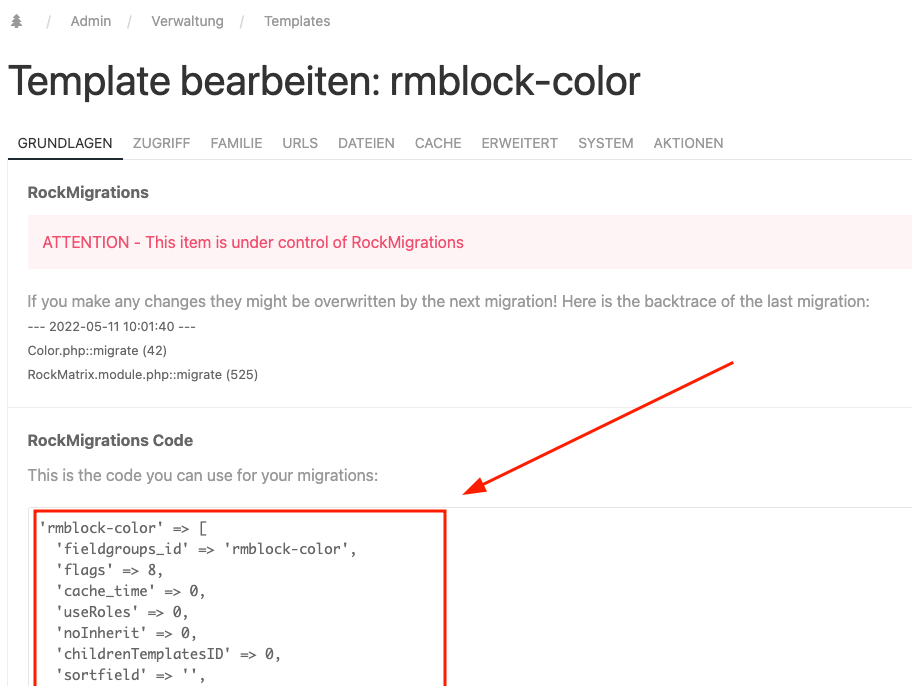Switch to the SYSTEM tab
This screenshot has height=686, width=912.
(x=605, y=143)
